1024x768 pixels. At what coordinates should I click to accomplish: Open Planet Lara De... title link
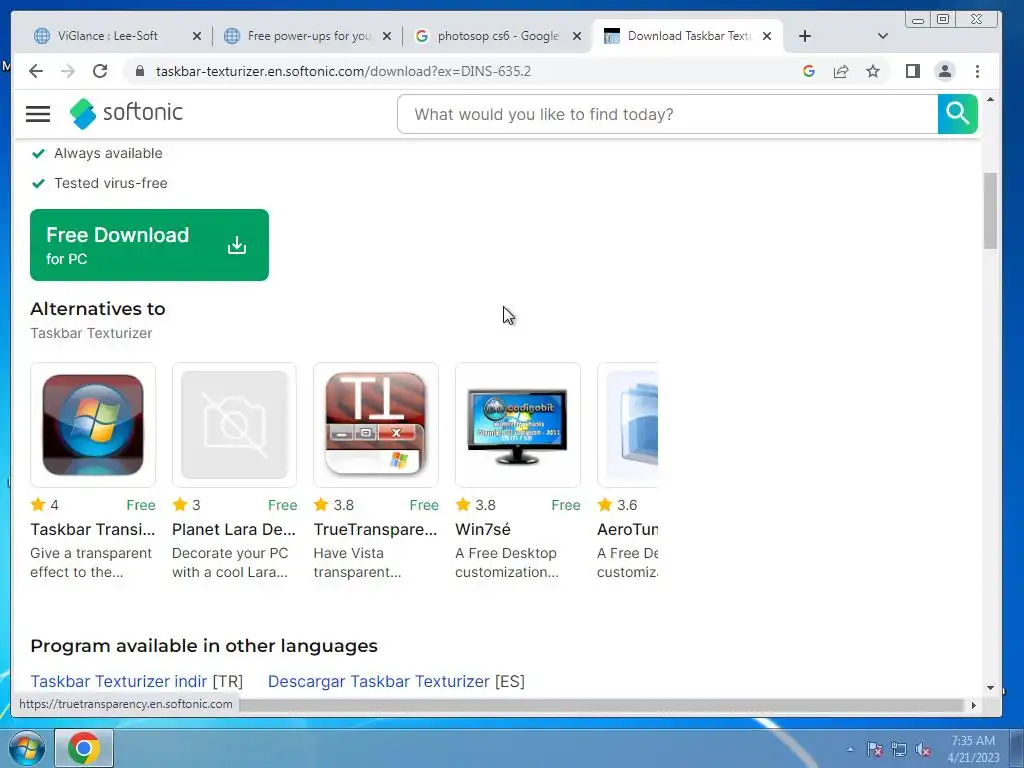234,530
